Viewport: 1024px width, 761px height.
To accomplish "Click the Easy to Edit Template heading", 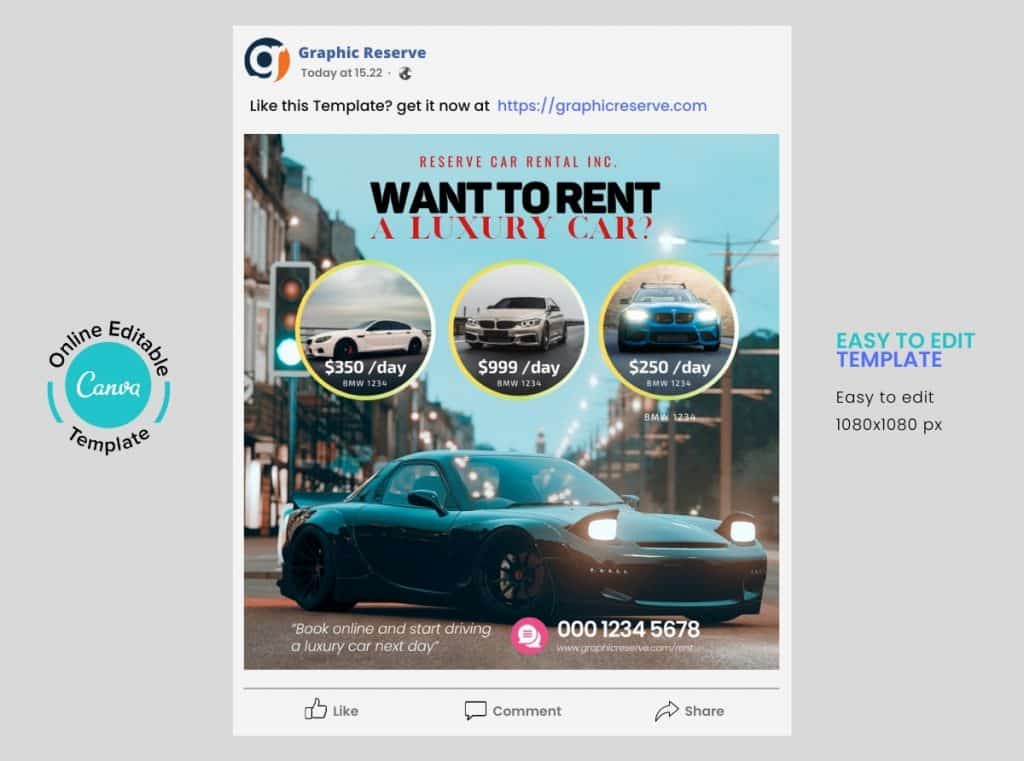I will pos(905,350).
